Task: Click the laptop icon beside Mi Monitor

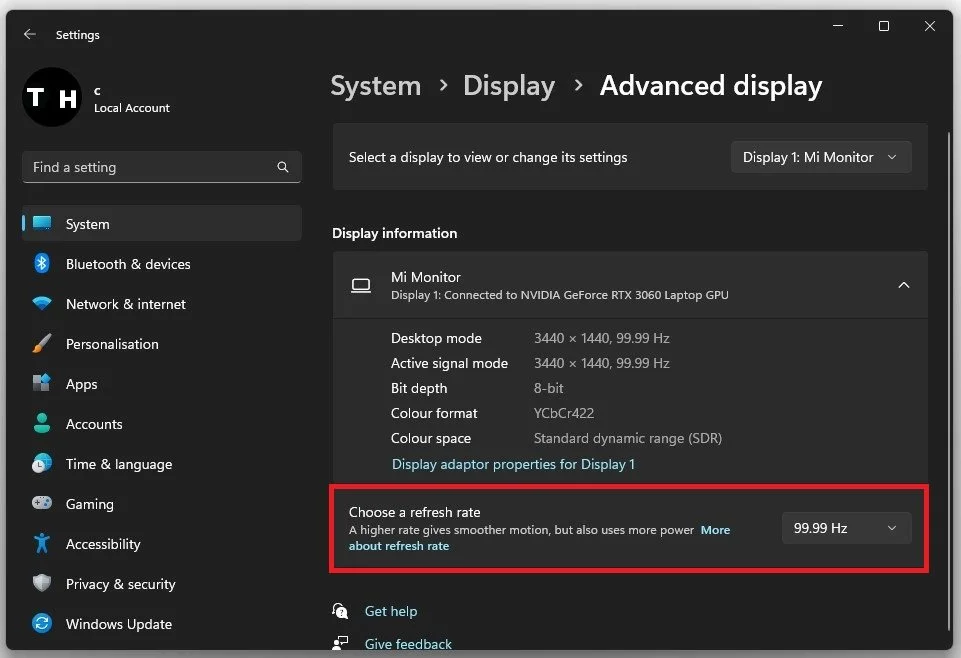Action: point(361,286)
